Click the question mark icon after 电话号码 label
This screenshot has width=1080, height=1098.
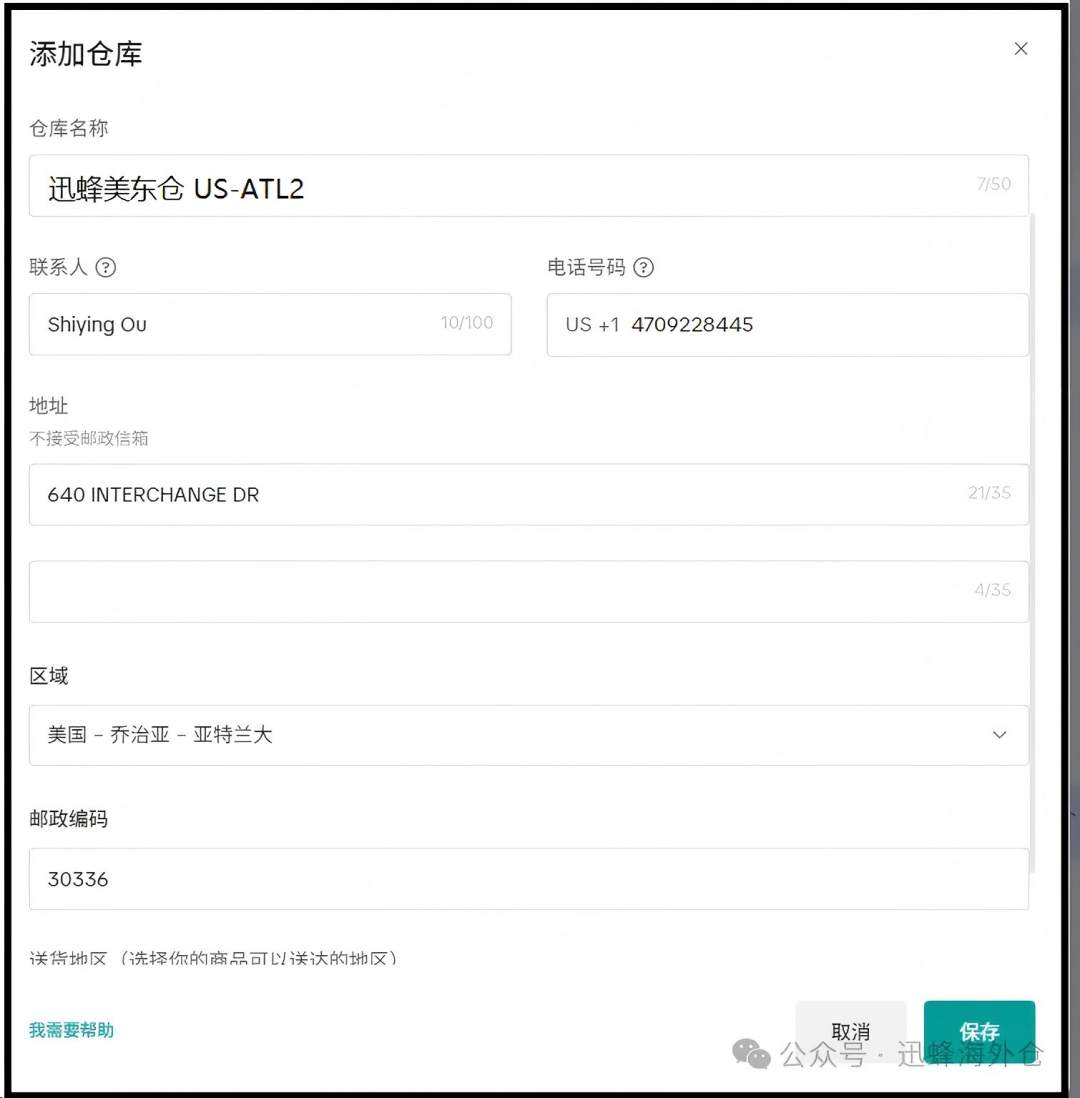pos(645,267)
